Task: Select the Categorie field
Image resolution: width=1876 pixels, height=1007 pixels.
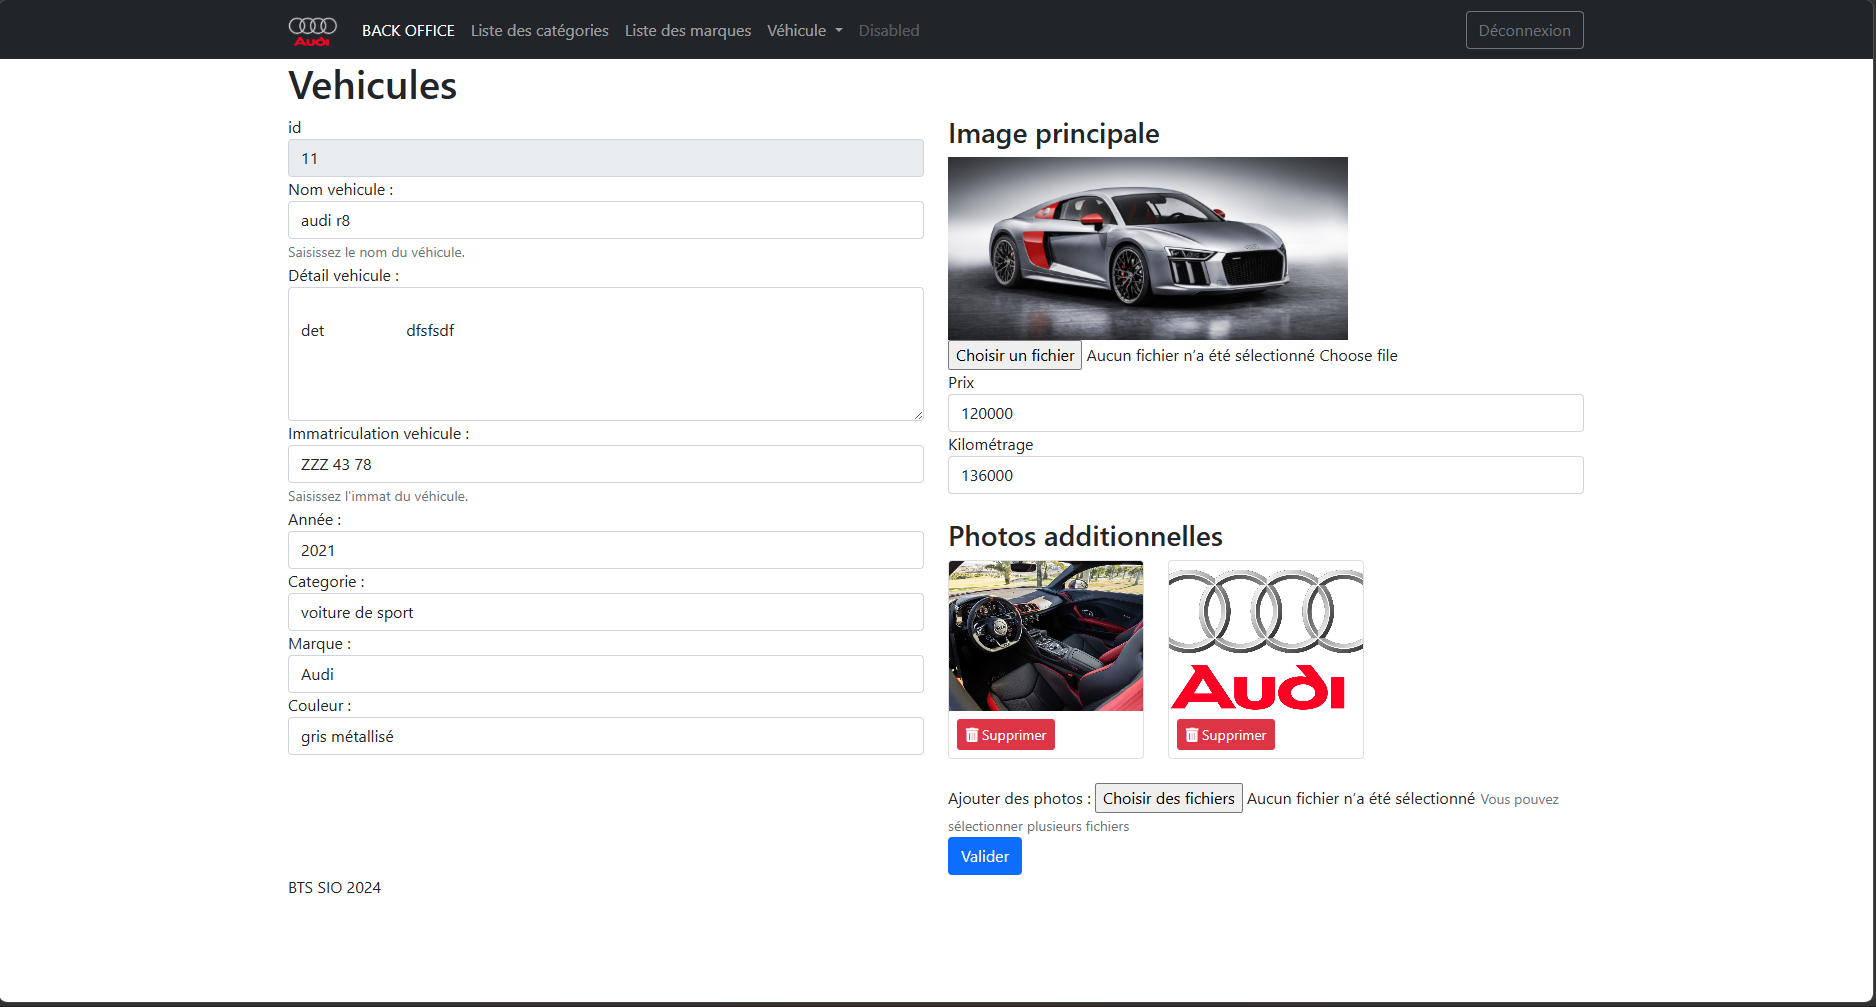Action: click(606, 612)
